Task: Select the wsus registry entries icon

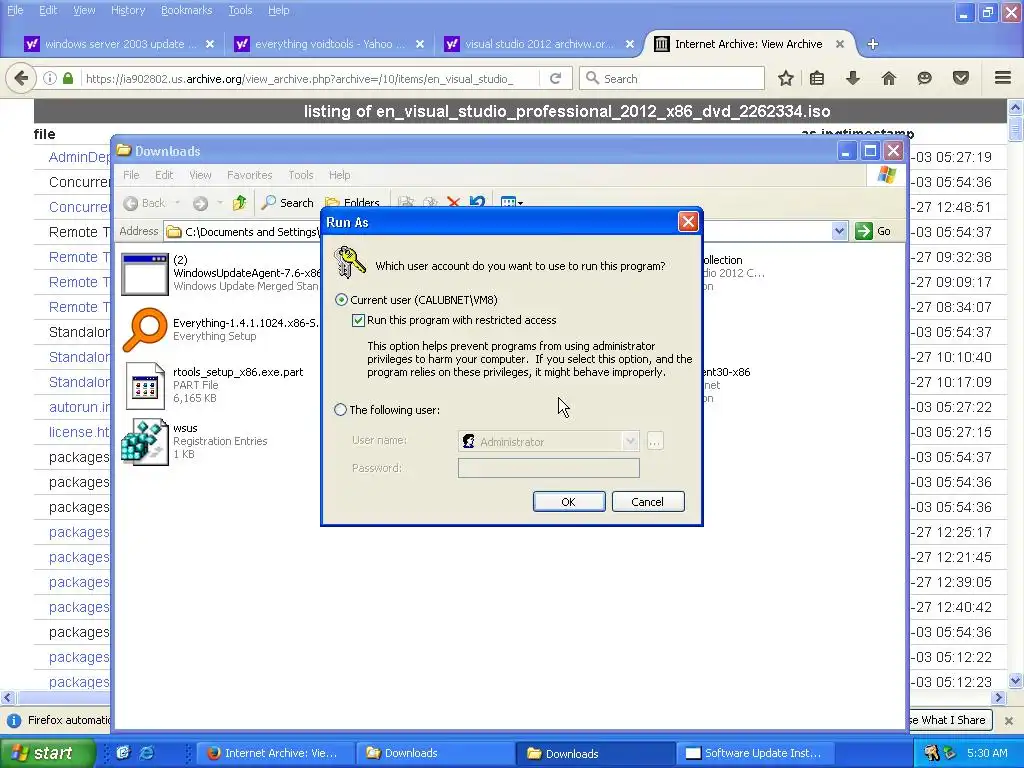Action: click(145, 442)
